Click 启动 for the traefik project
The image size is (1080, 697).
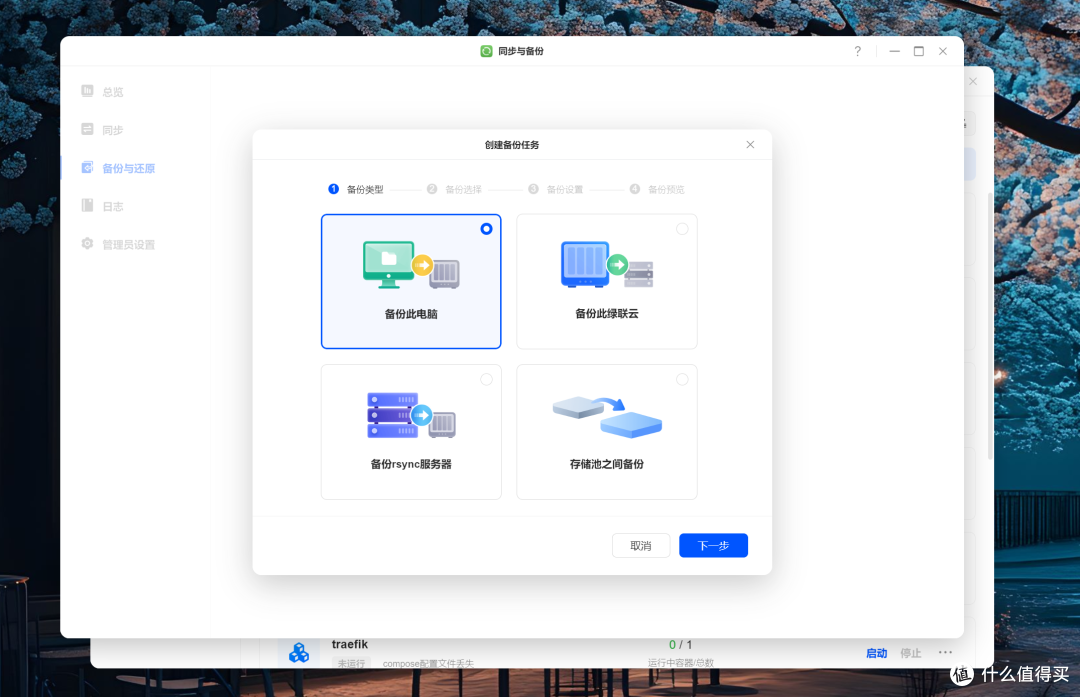click(876, 653)
